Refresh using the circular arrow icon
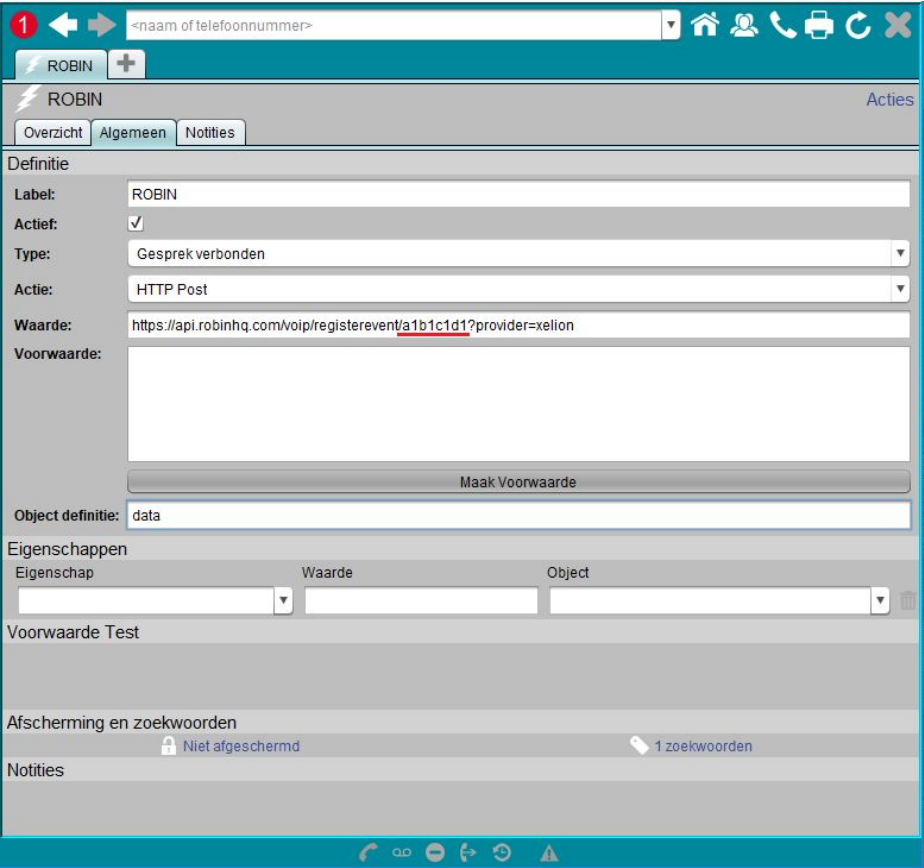This screenshot has height=868, width=924. [858, 24]
